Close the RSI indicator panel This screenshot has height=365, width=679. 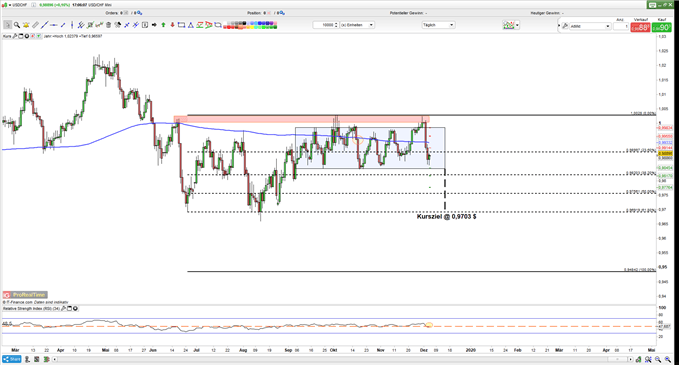tap(75, 309)
